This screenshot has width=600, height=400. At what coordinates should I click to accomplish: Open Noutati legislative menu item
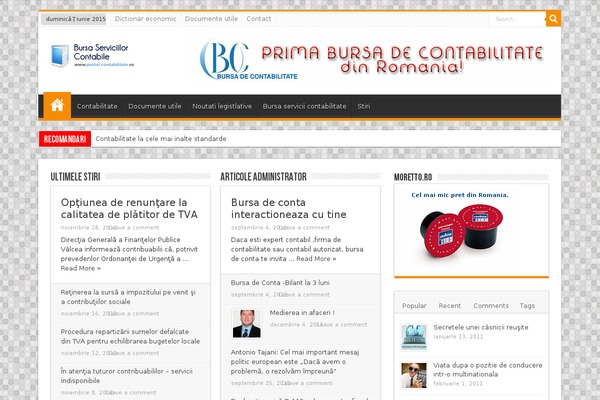point(222,106)
